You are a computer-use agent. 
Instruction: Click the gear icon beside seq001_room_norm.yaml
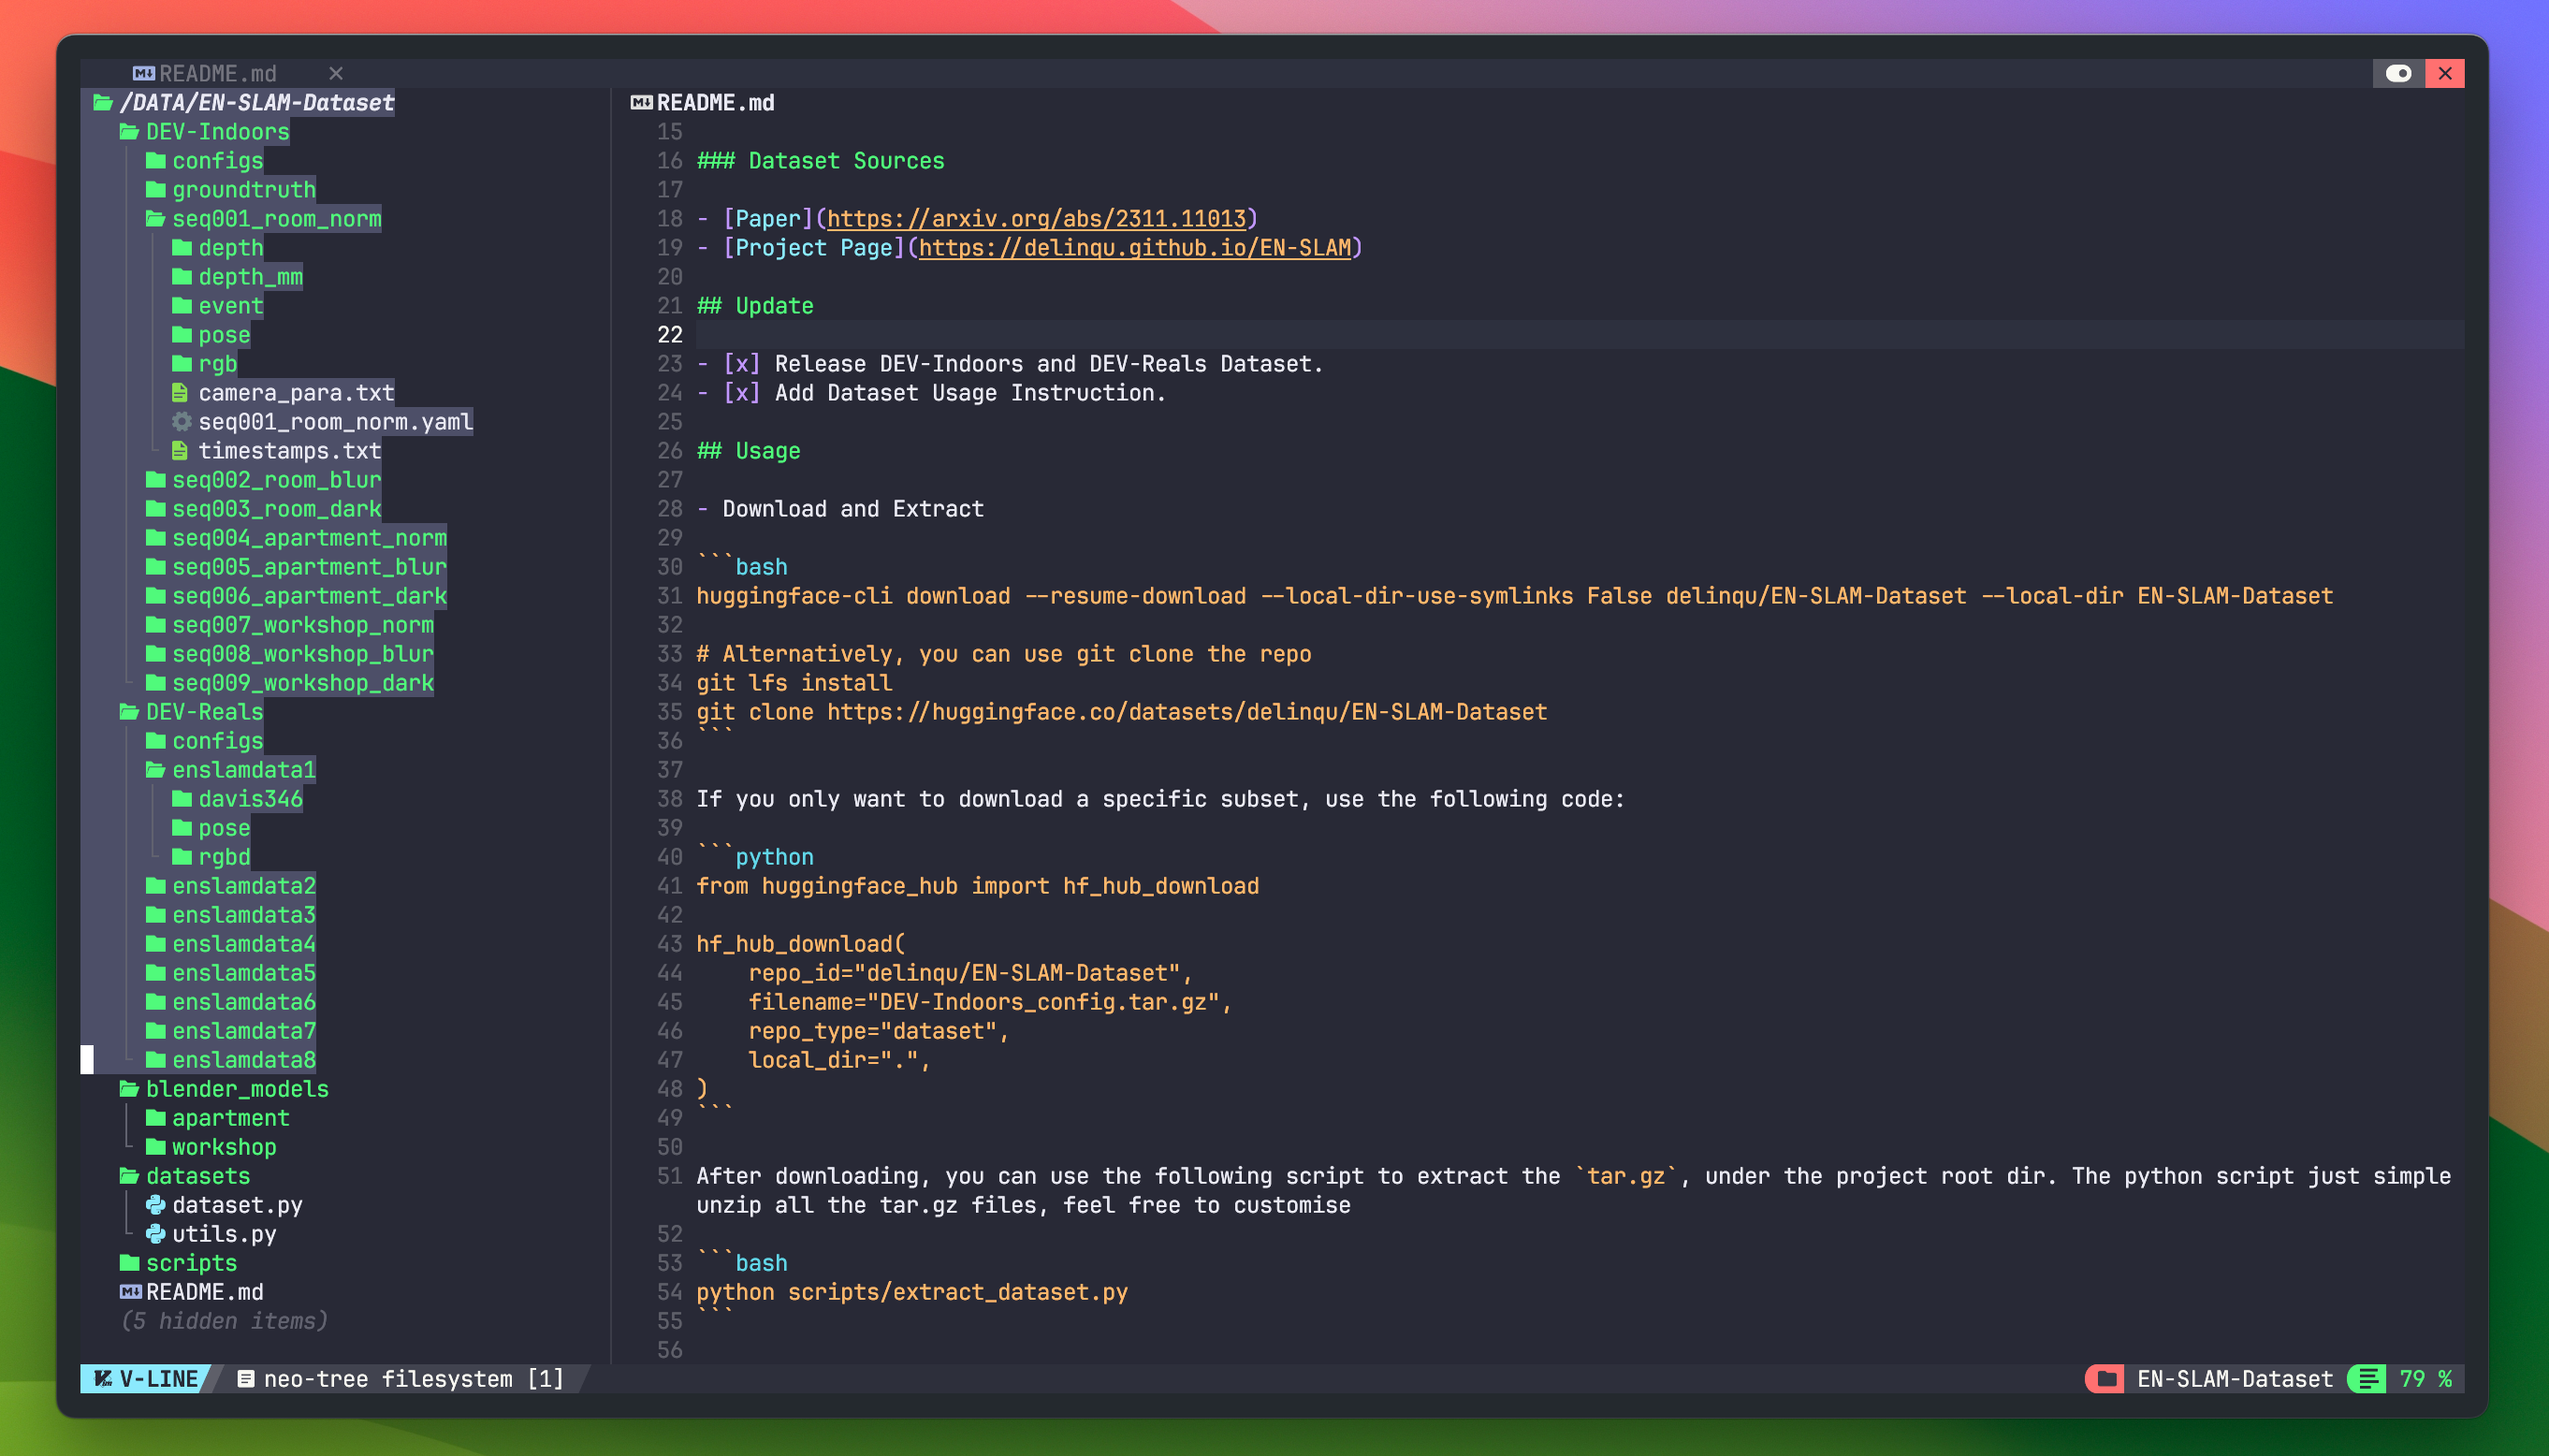[181, 422]
